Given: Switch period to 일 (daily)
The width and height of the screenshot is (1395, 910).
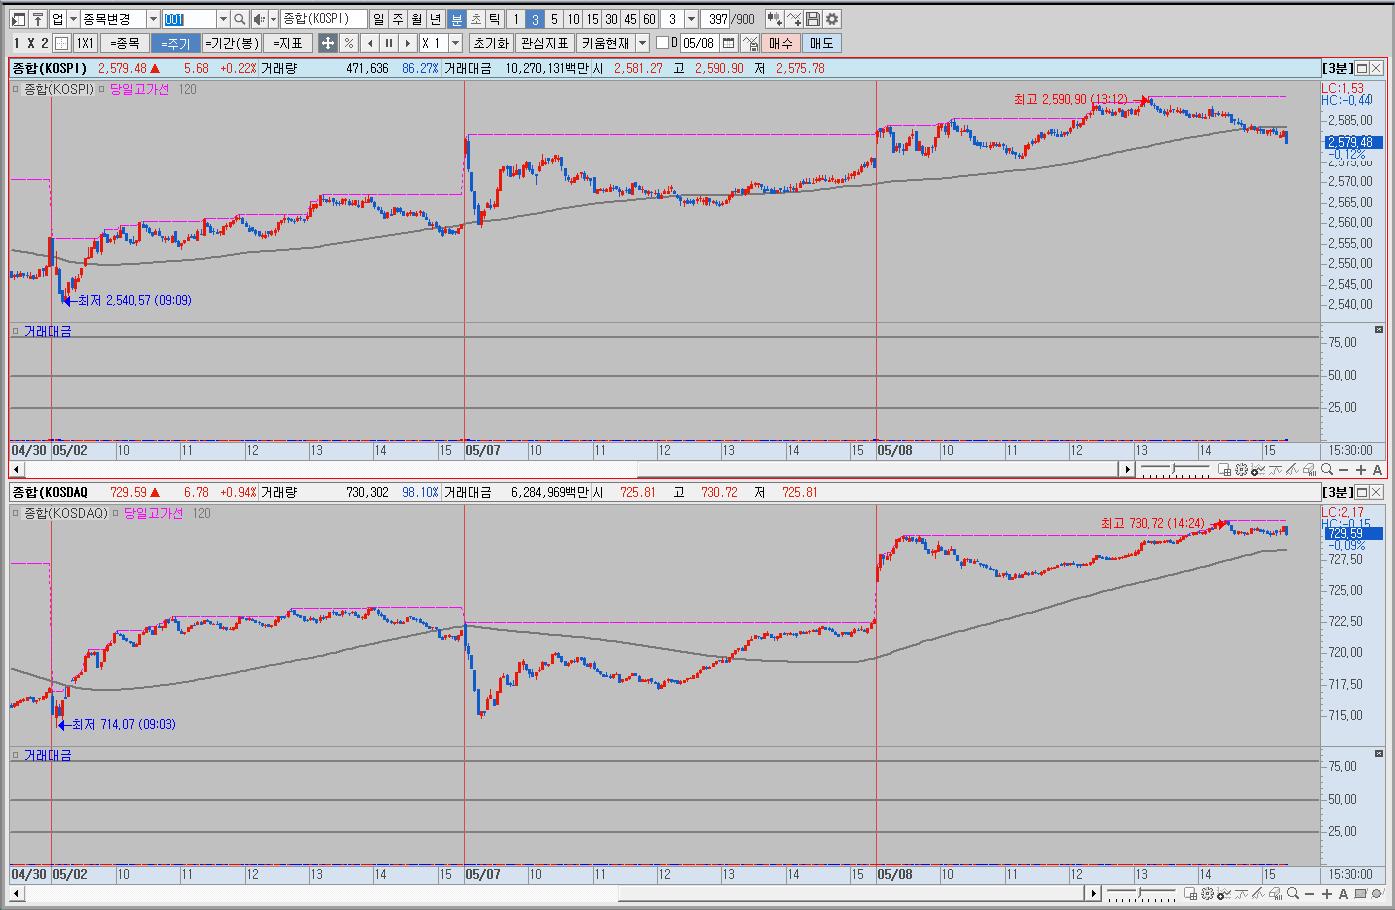Looking at the screenshot, I should pos(378,19).
